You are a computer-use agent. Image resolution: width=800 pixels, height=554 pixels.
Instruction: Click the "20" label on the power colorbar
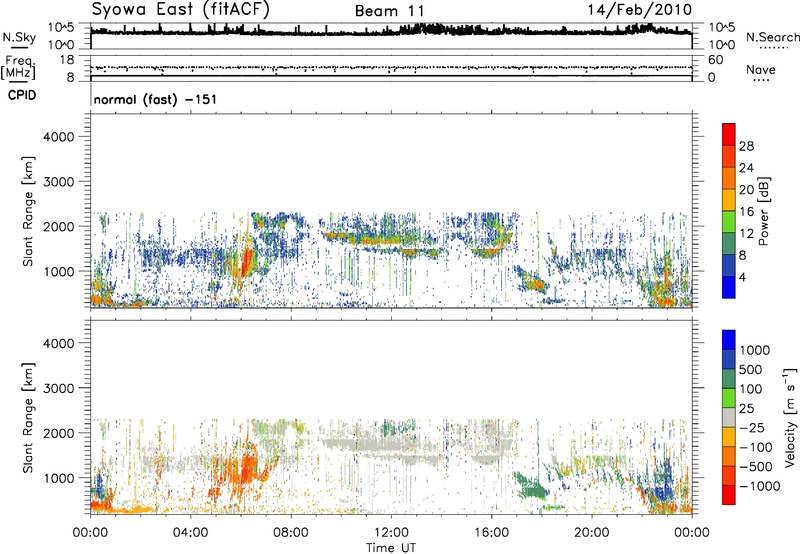[746, 190]
